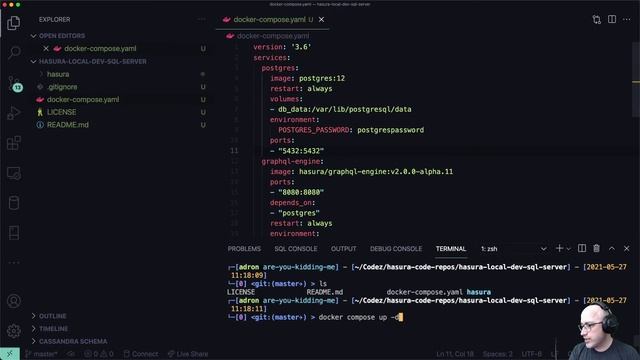
Task: Open the Extensions view icon
Action: [x=13, y=143]
